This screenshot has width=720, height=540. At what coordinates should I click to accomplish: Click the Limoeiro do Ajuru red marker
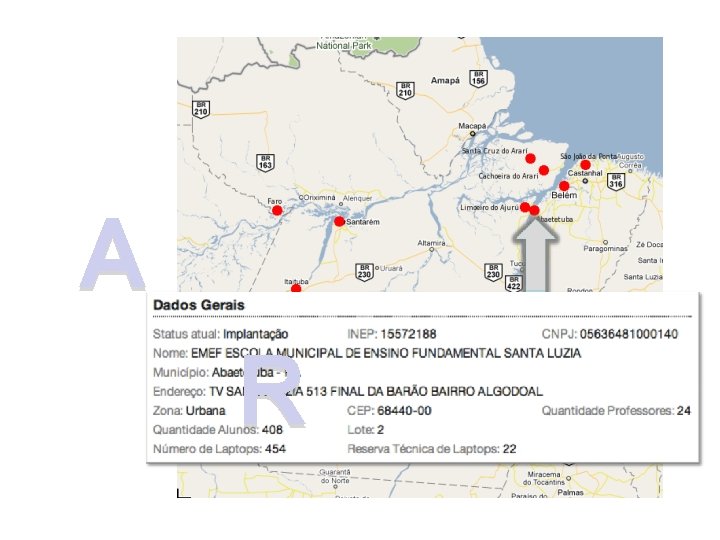click(524, 207)
